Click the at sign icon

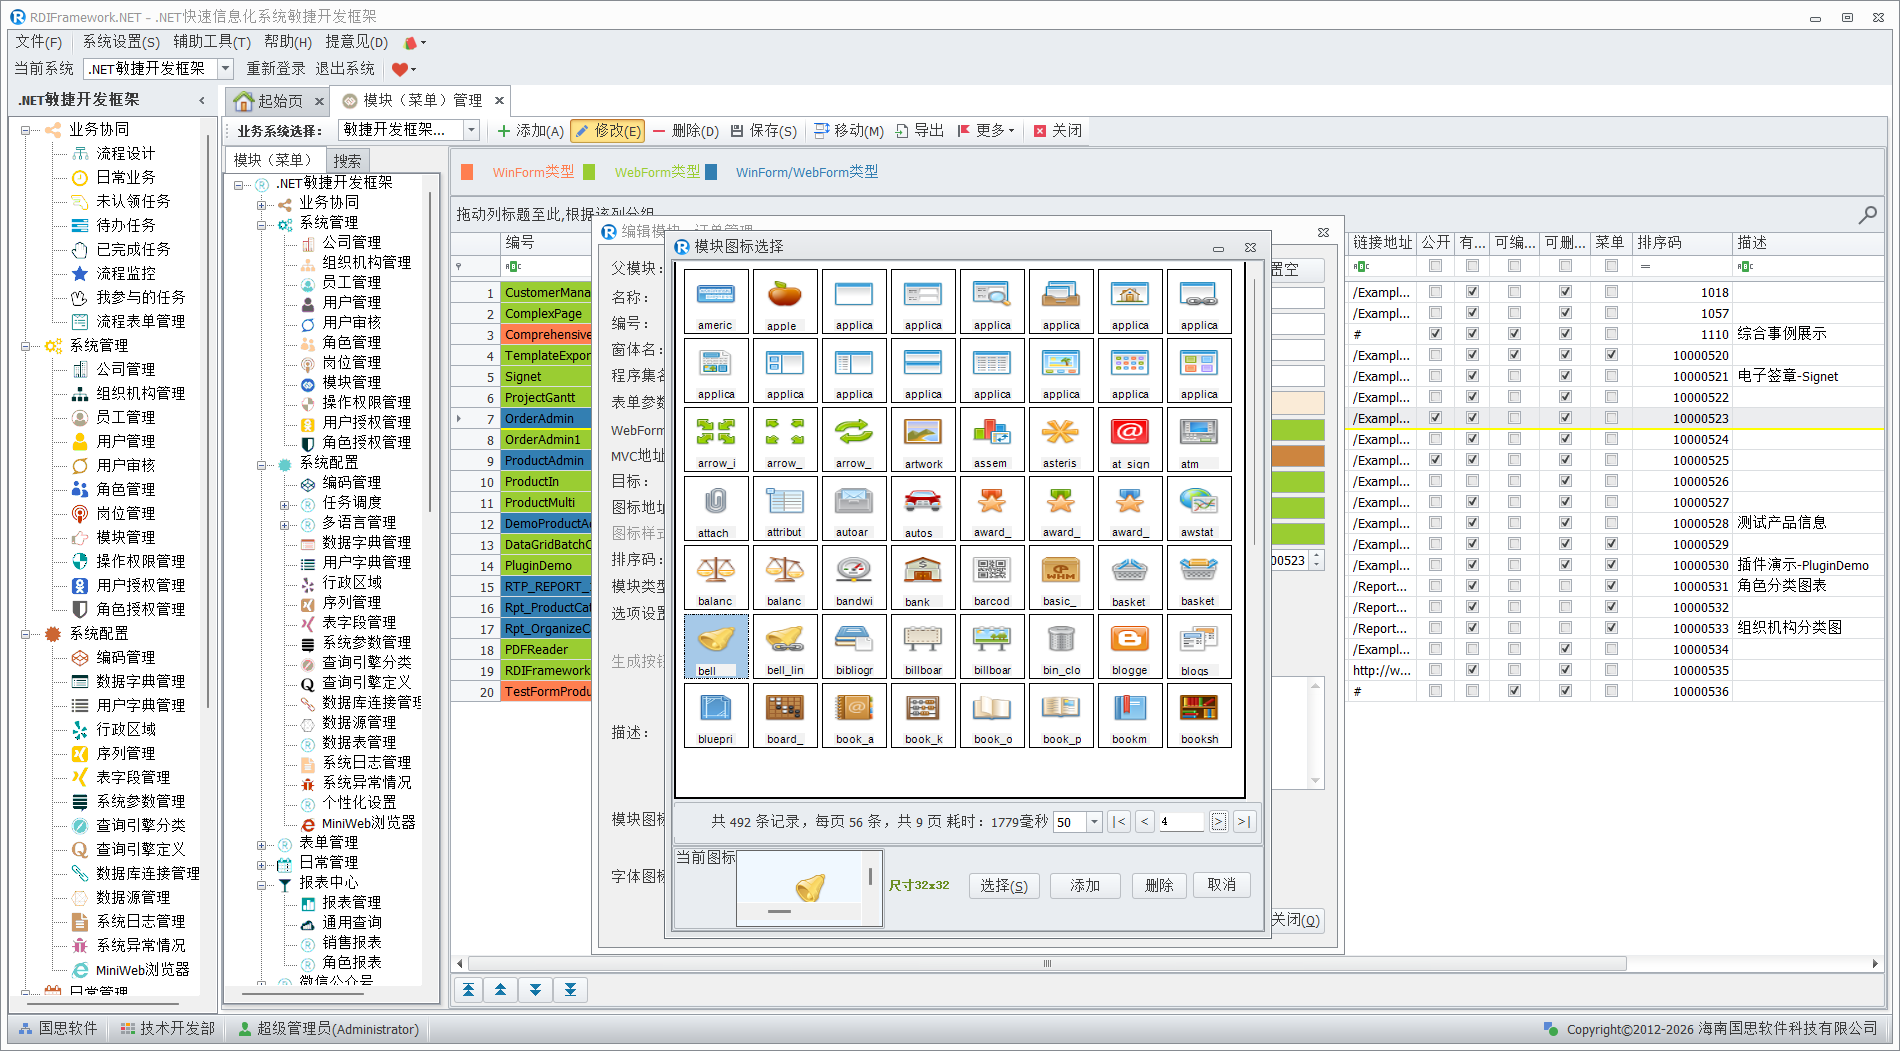point(1129,439)
